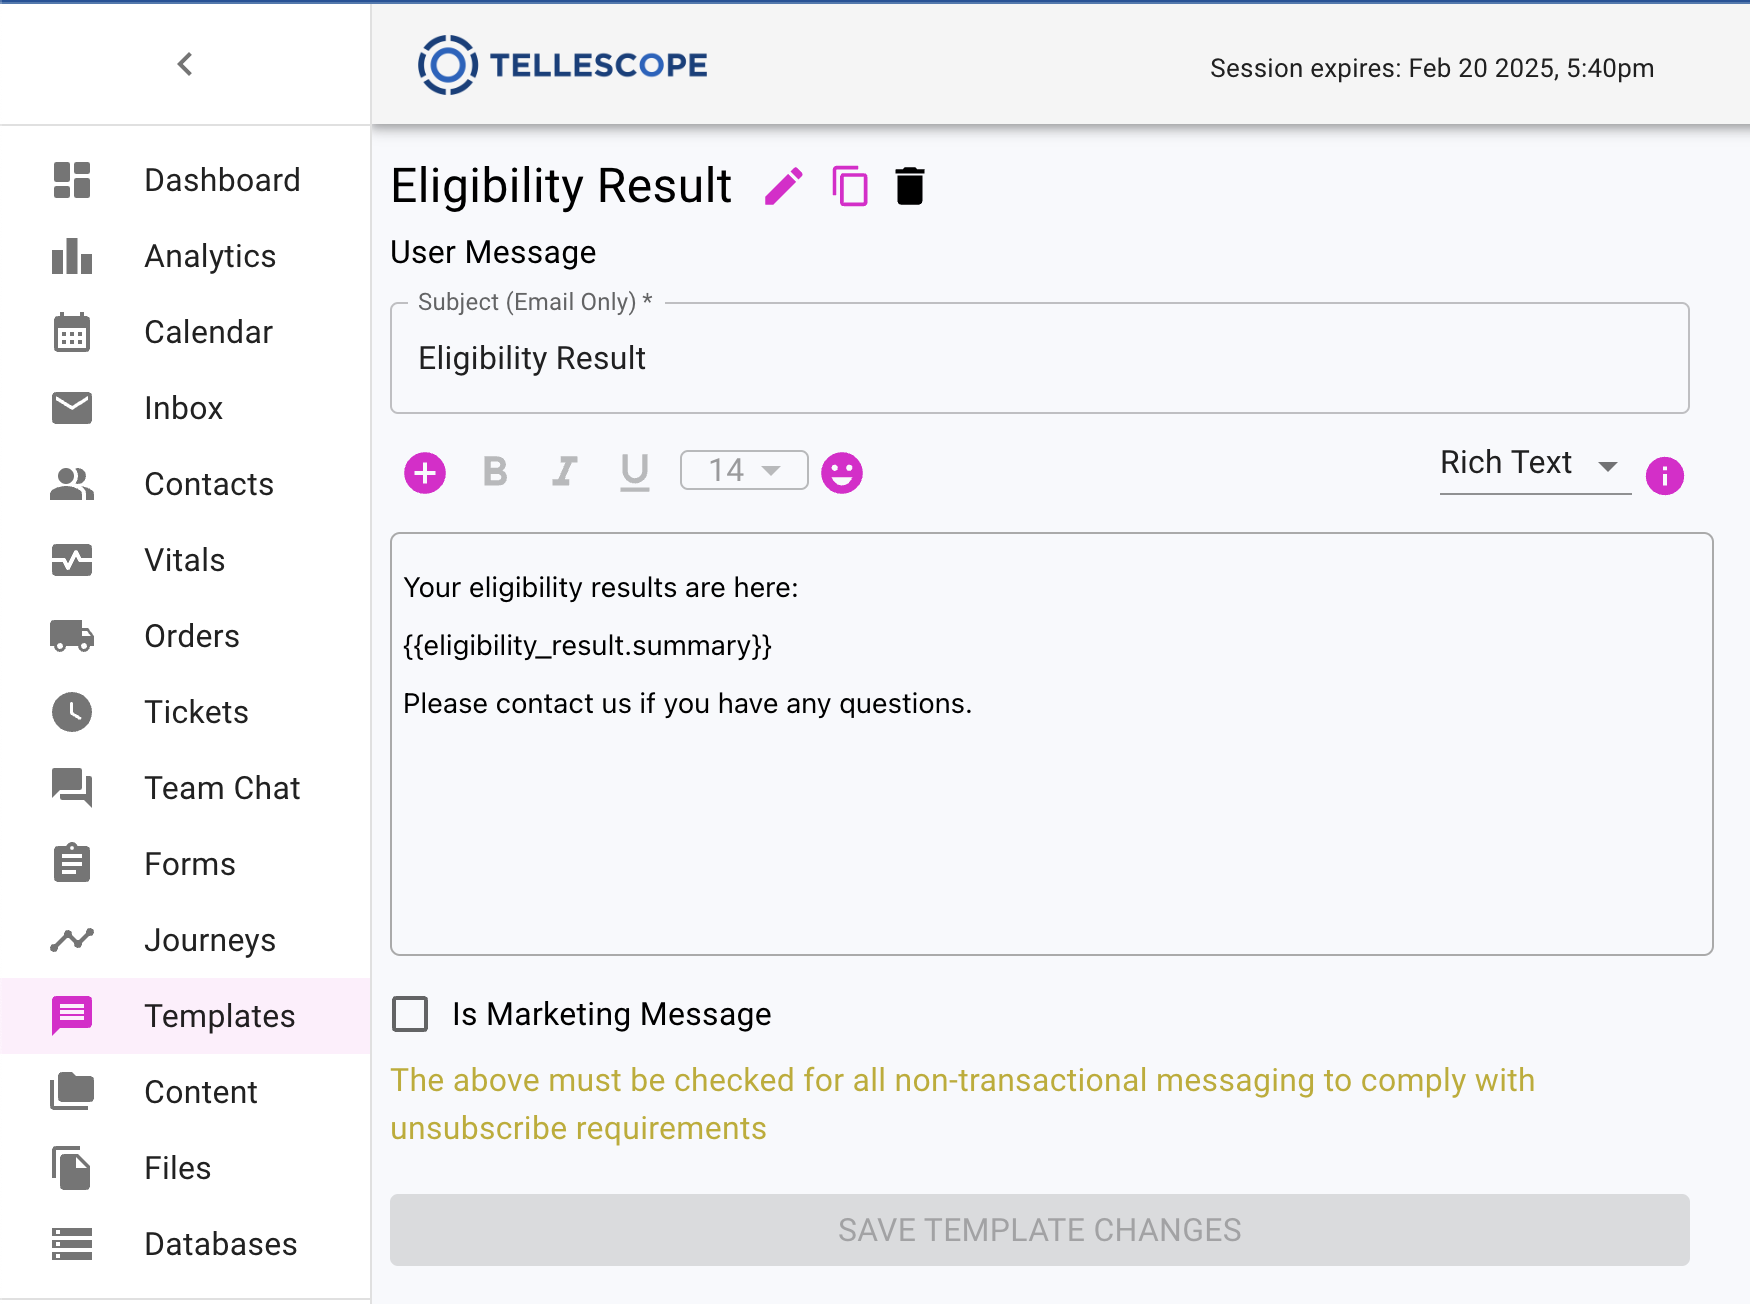Click on the line 'Your eligibility results are here:'

point(600,587)
